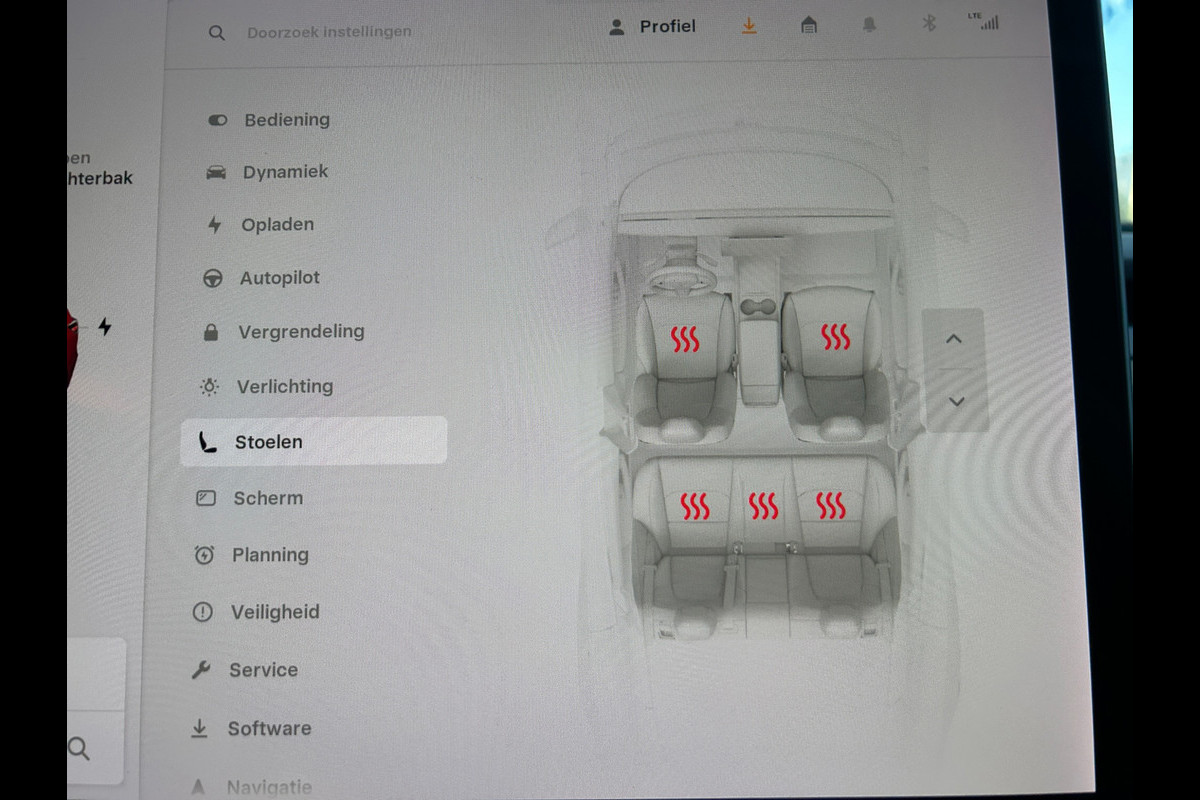Open notifications bell icon
This screenshot has width=1200, height=800.
tap(869, 25)
